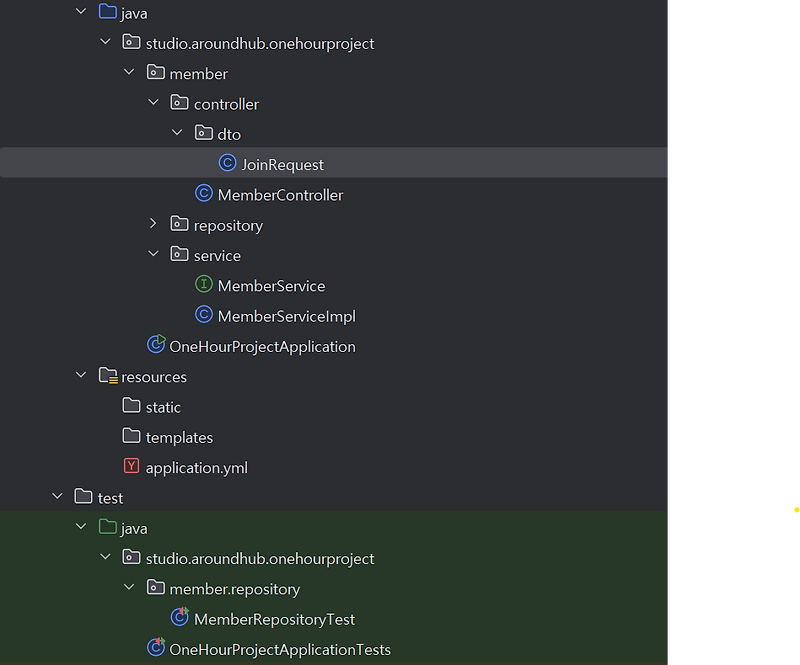Select the templates folder label
The image size is (800, 665).
(x=179, y=438)
